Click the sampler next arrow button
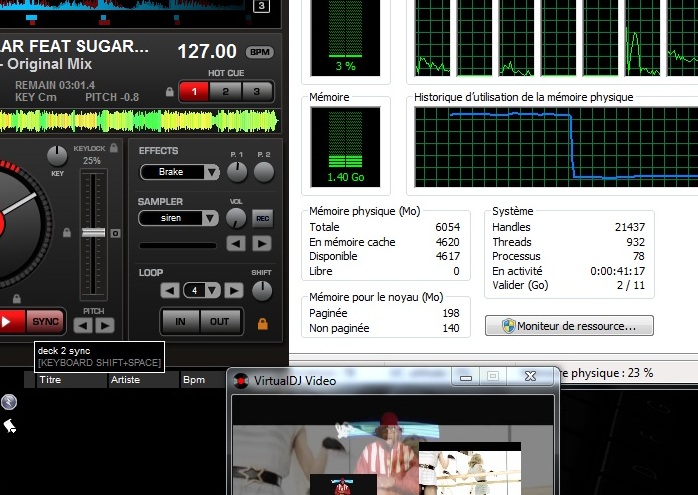698x495 pixels. 262,244
